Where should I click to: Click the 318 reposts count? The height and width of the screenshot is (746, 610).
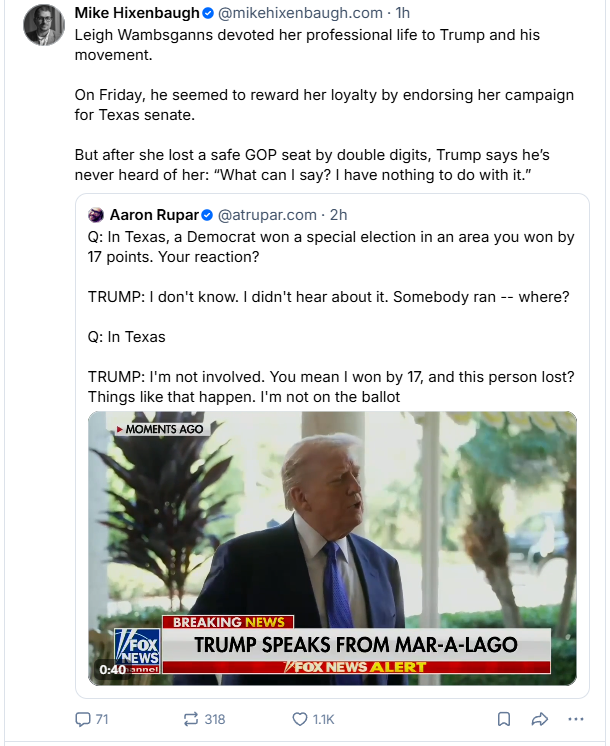click(214, 719)
